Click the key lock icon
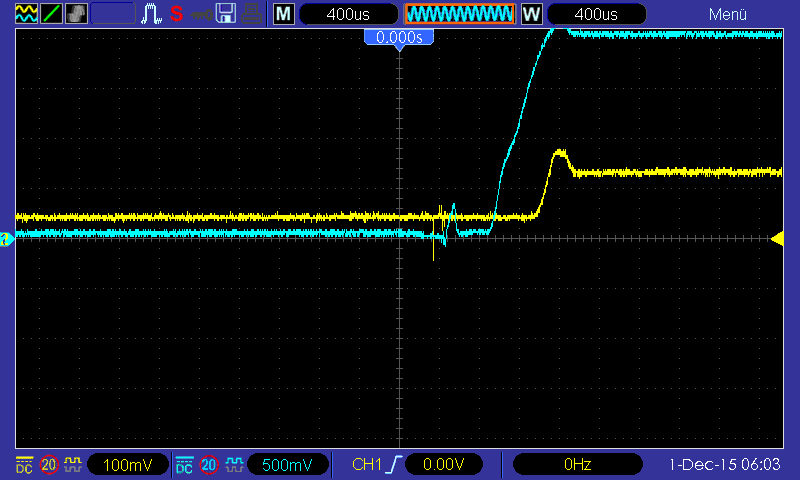 (202, 15)
